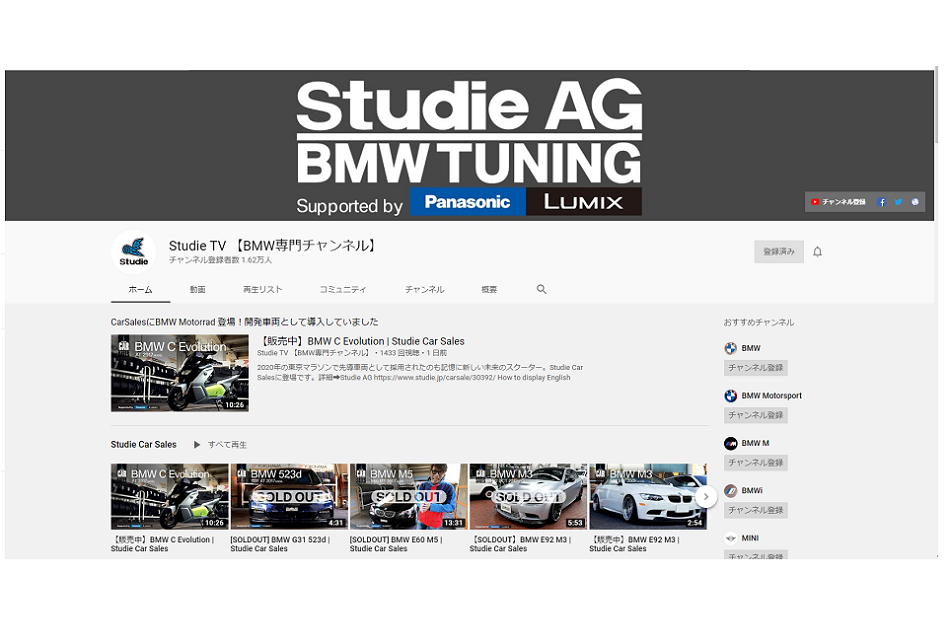Open the BMW M3 2:54 video thumbnail
Screen dimensions: 948x634
point(648,497)
